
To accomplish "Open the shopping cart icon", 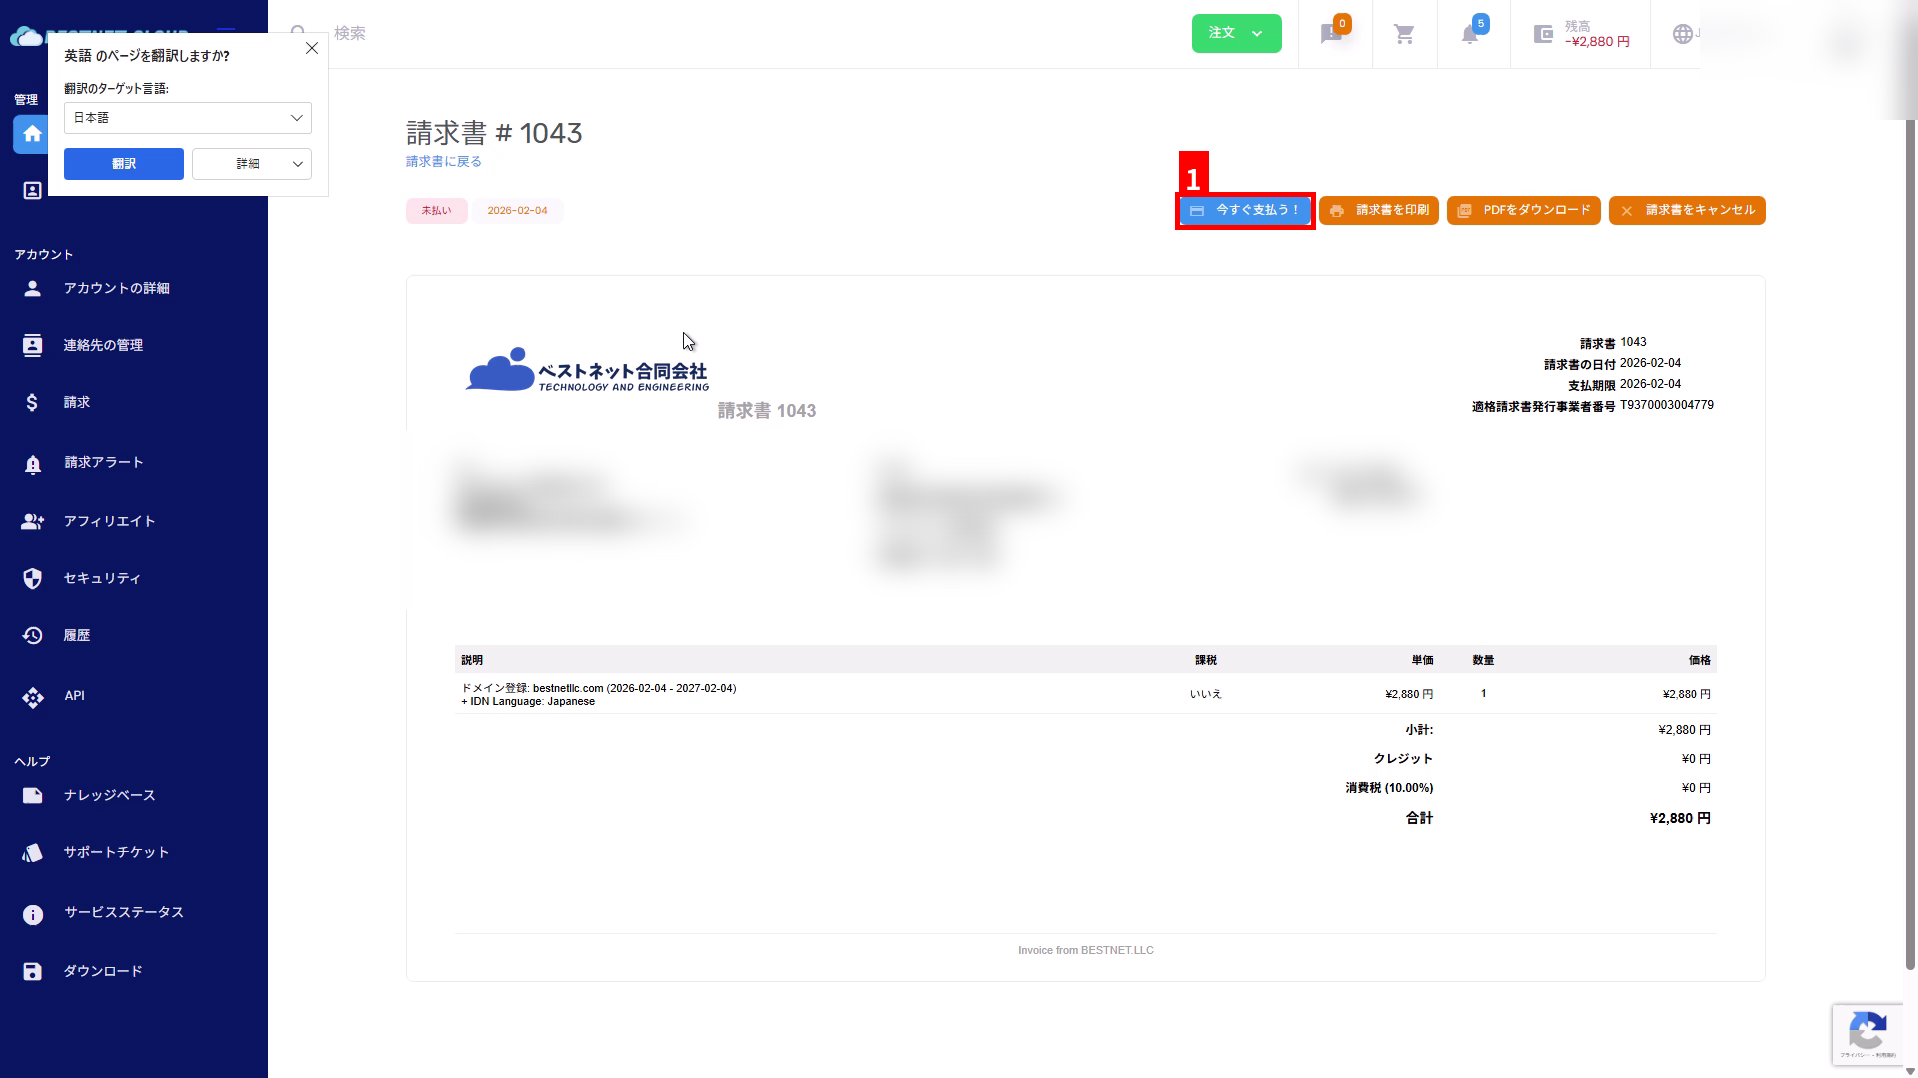I will coord(1404,35).
